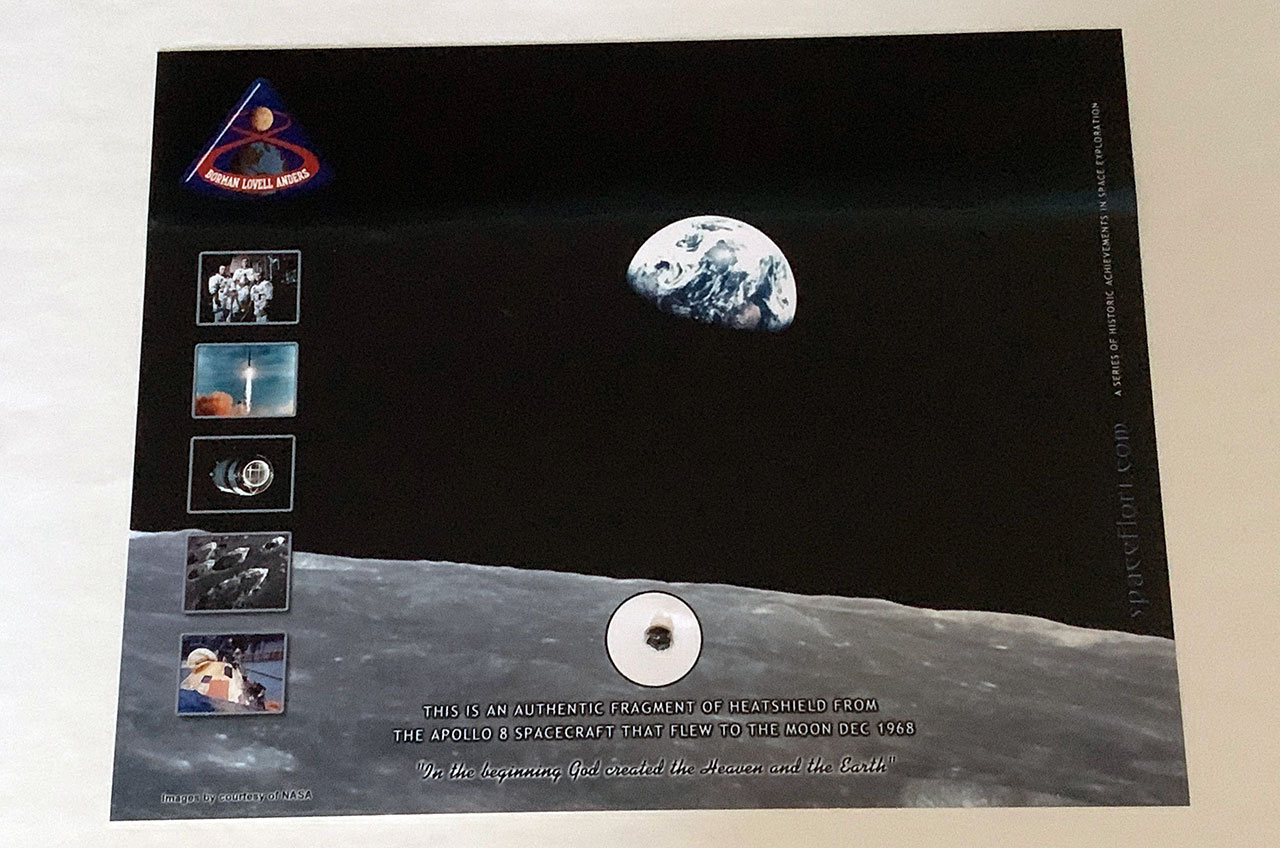The height and width of the screenshot is (848, 1280).
Task: Select the spacecraft-in-space thumbnail
Action: (x=241, y=474)
